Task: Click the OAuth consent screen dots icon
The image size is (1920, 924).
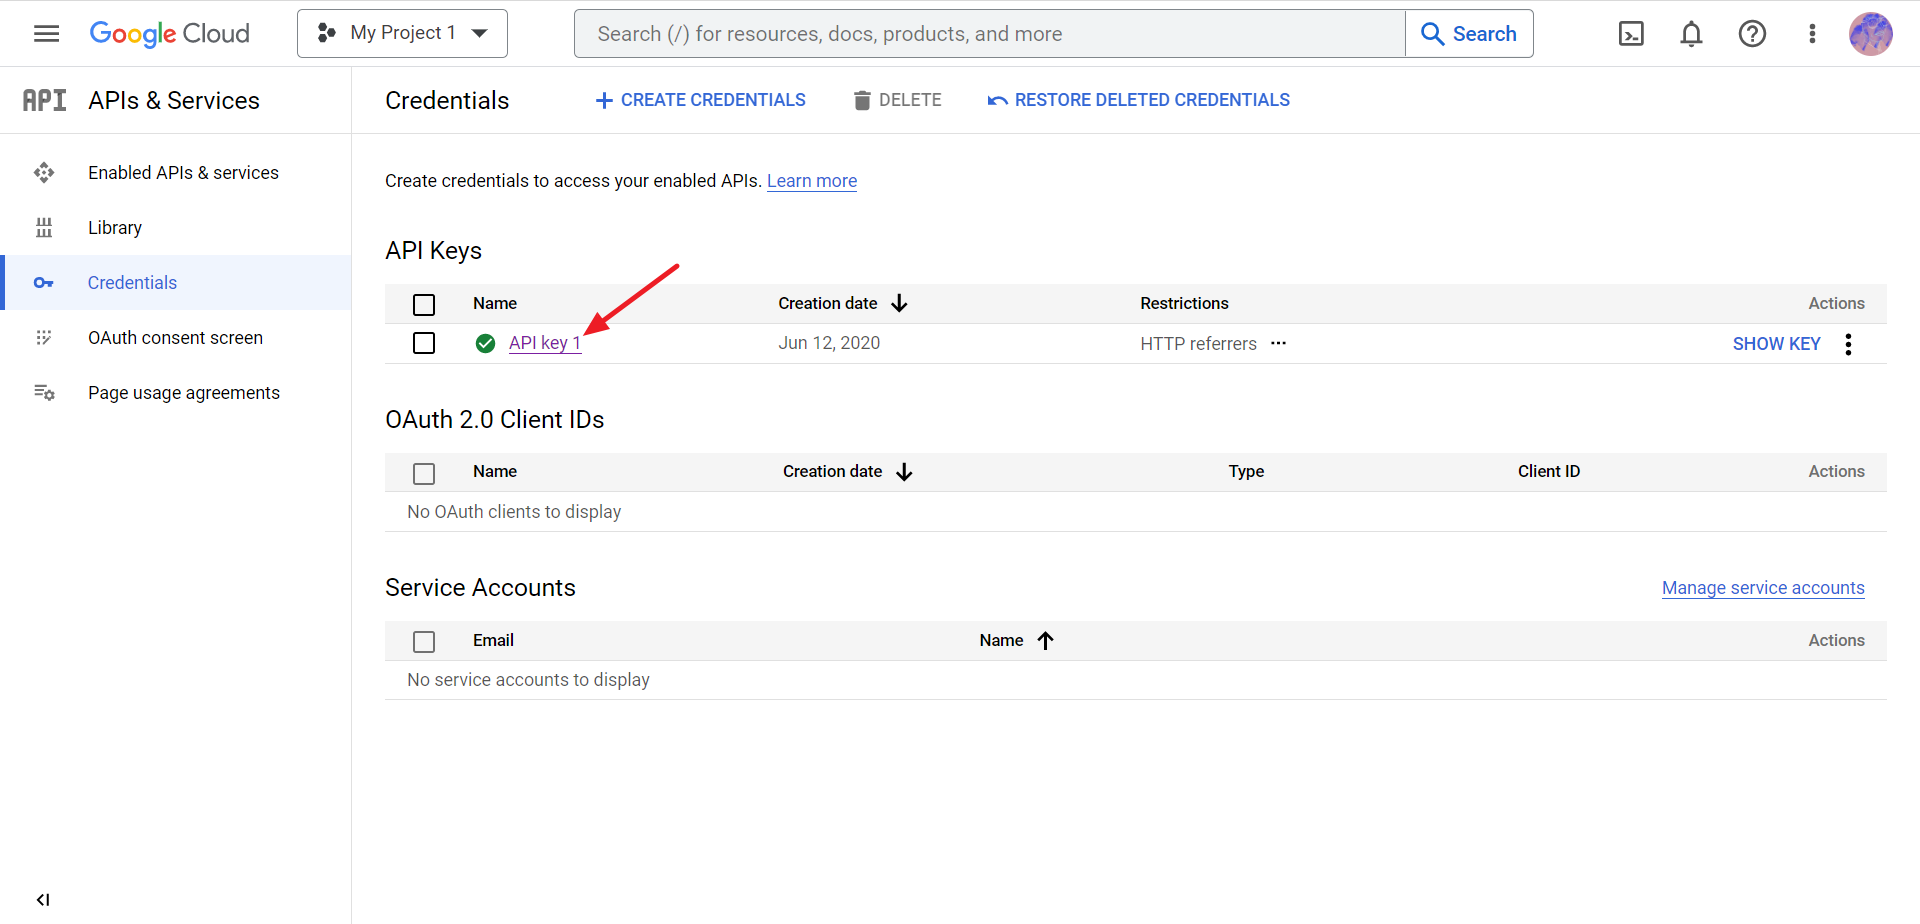Action: tap(44, 338)
